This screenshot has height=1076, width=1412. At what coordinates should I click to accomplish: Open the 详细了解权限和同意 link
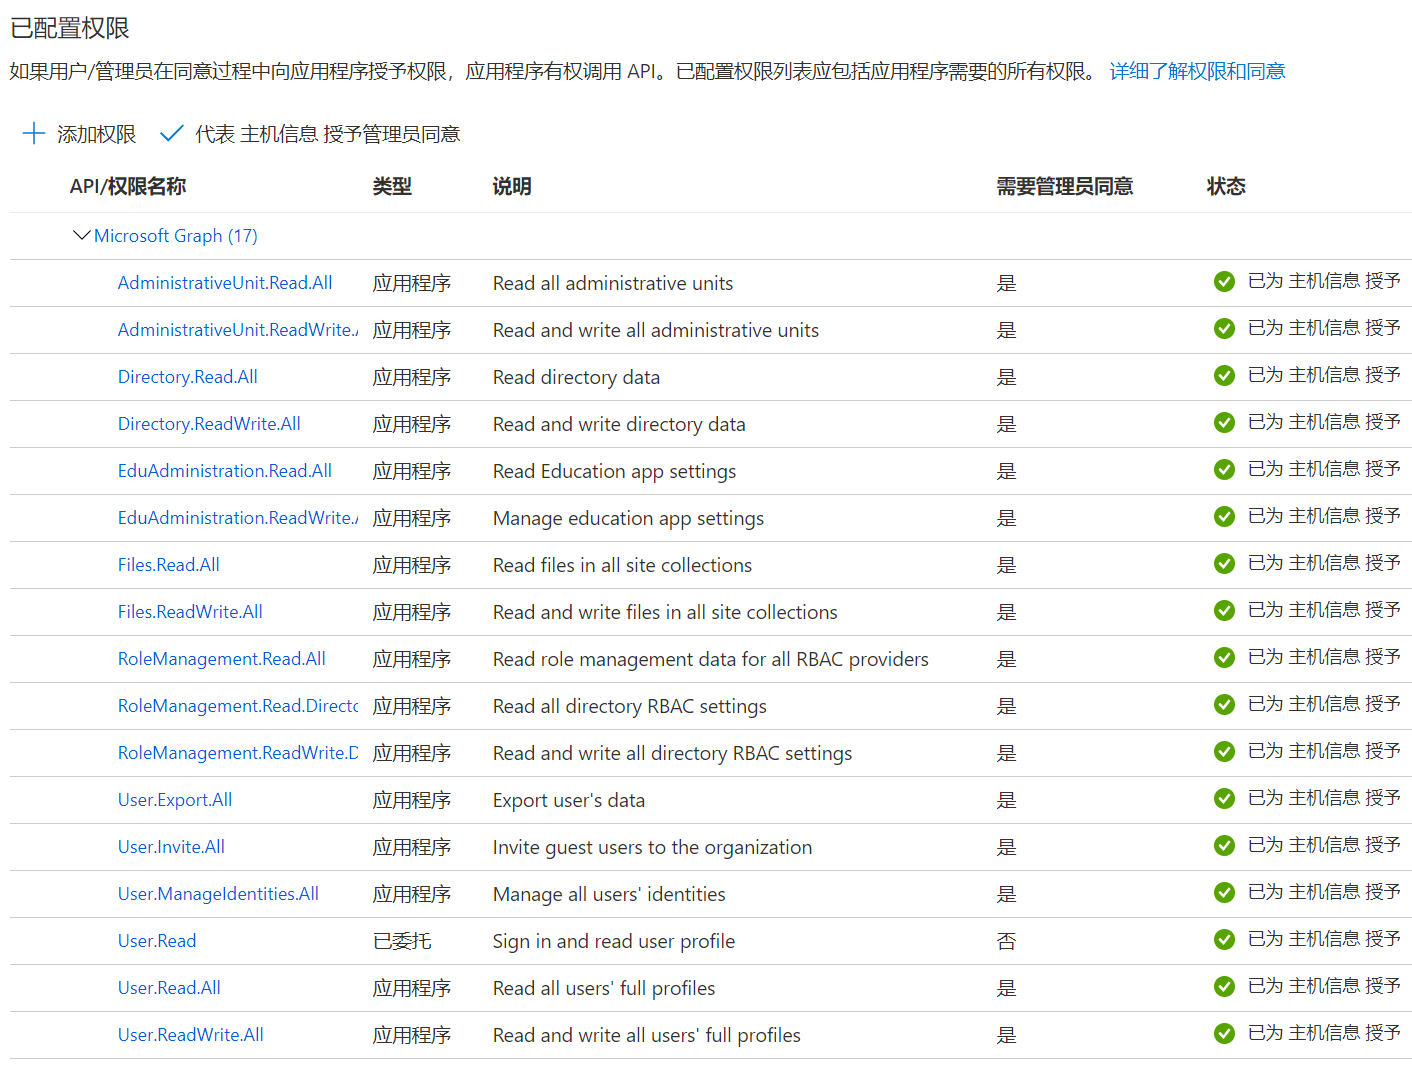pos(1197,71)
